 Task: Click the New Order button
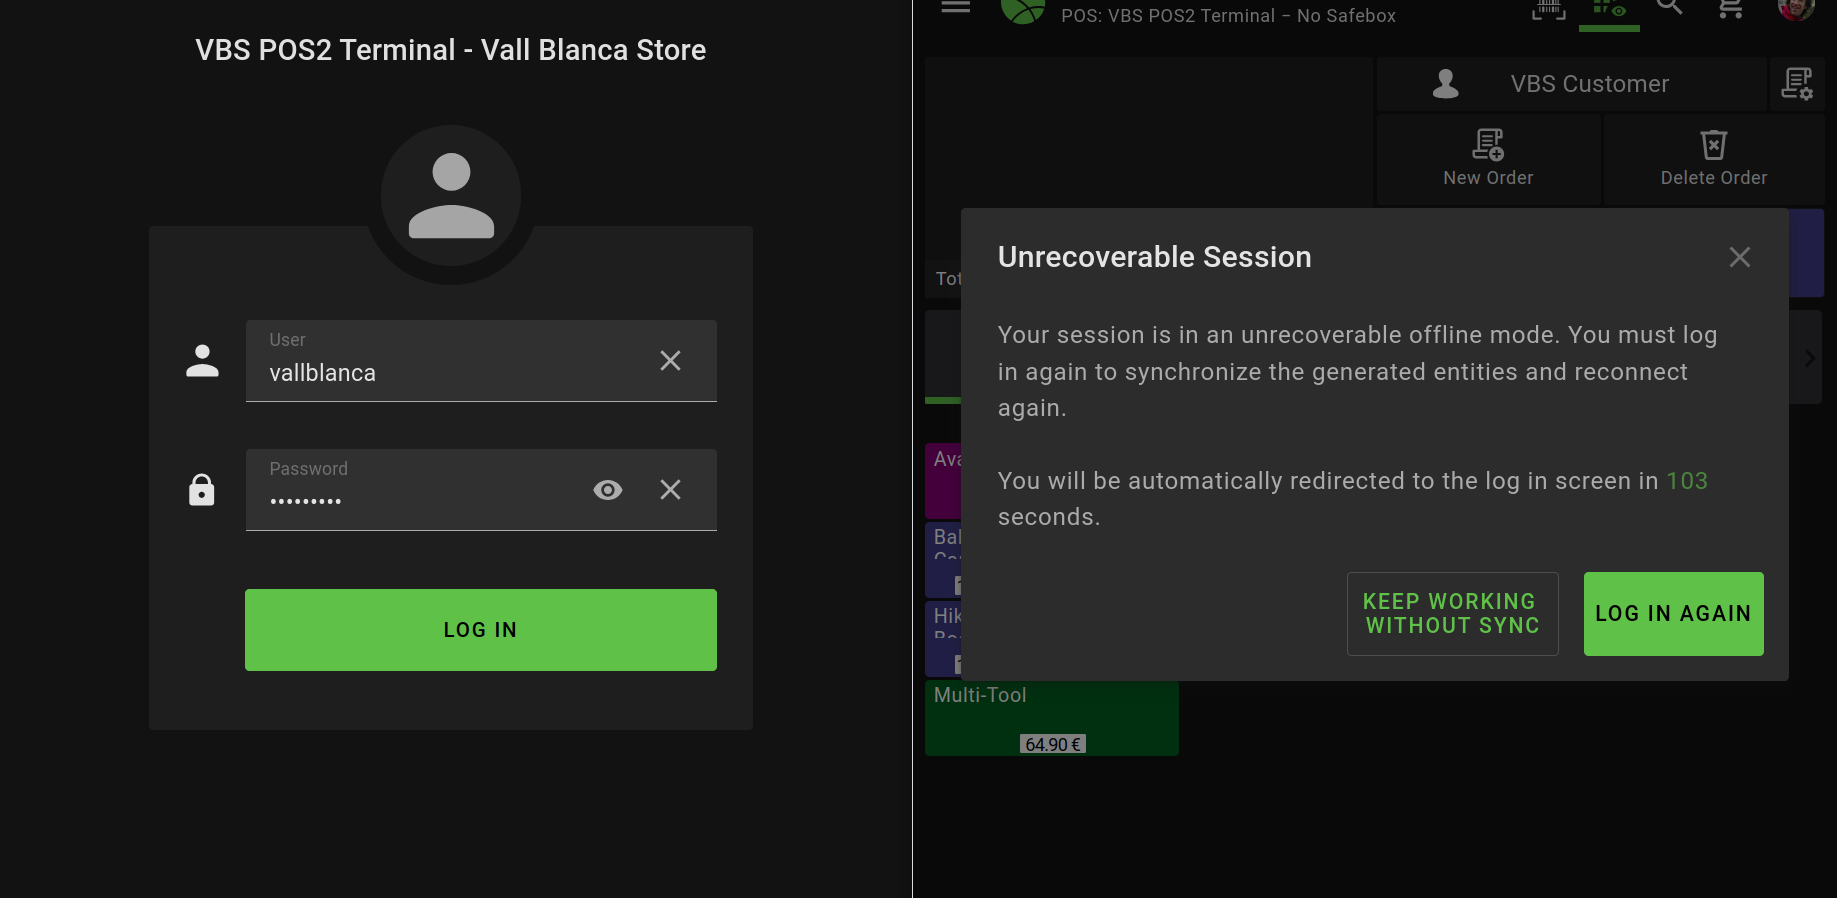coord(1488,159)
